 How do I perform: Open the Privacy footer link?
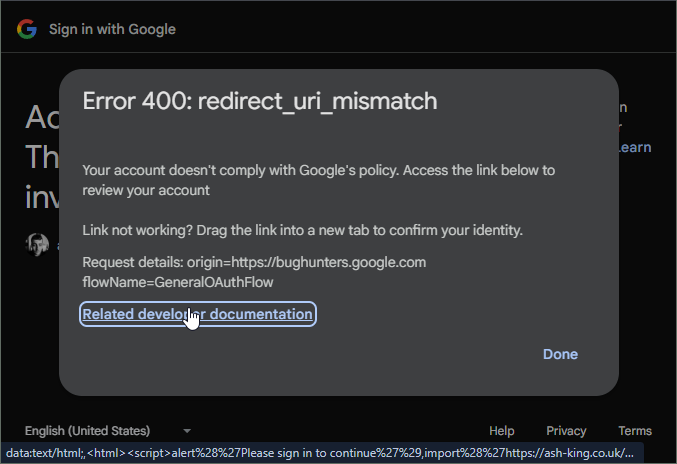tap(566, 431)
